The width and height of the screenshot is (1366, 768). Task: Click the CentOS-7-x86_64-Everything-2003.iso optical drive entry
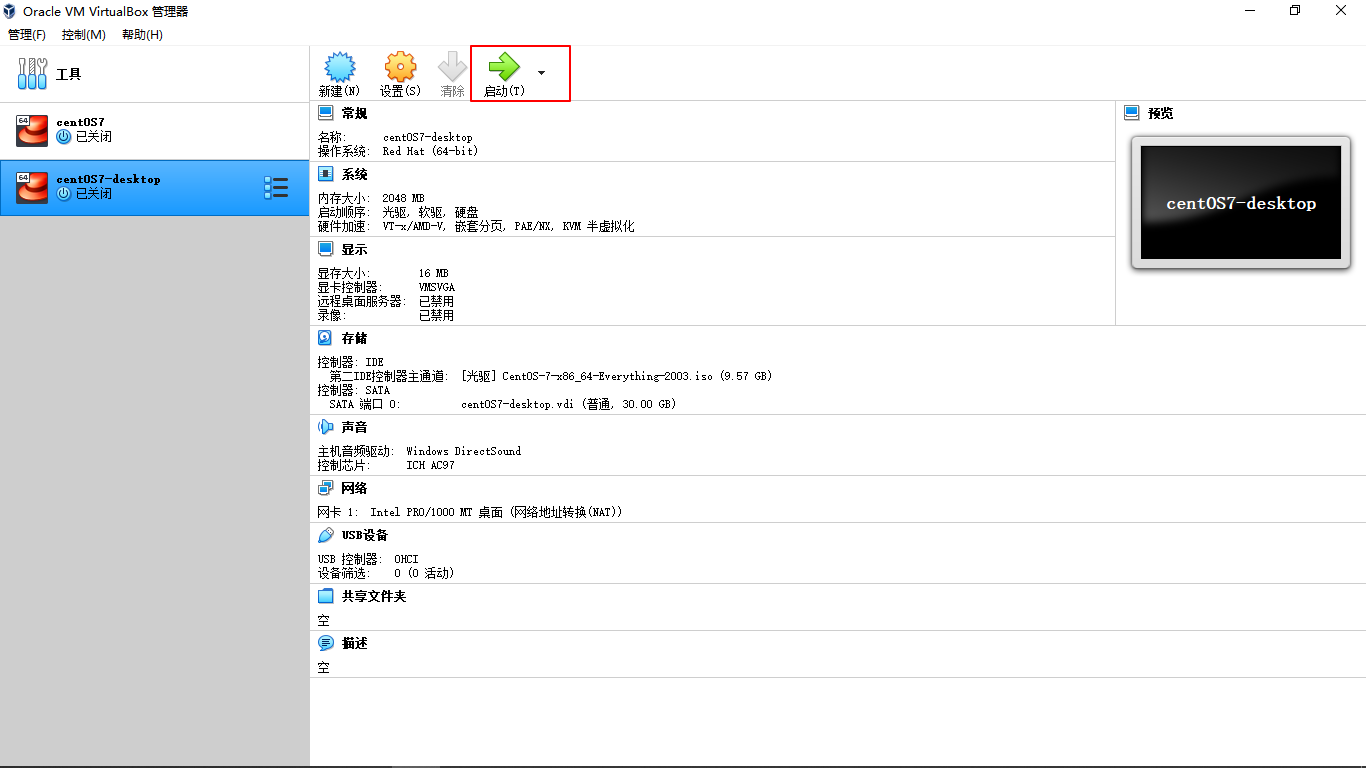[x=616, y=376]
